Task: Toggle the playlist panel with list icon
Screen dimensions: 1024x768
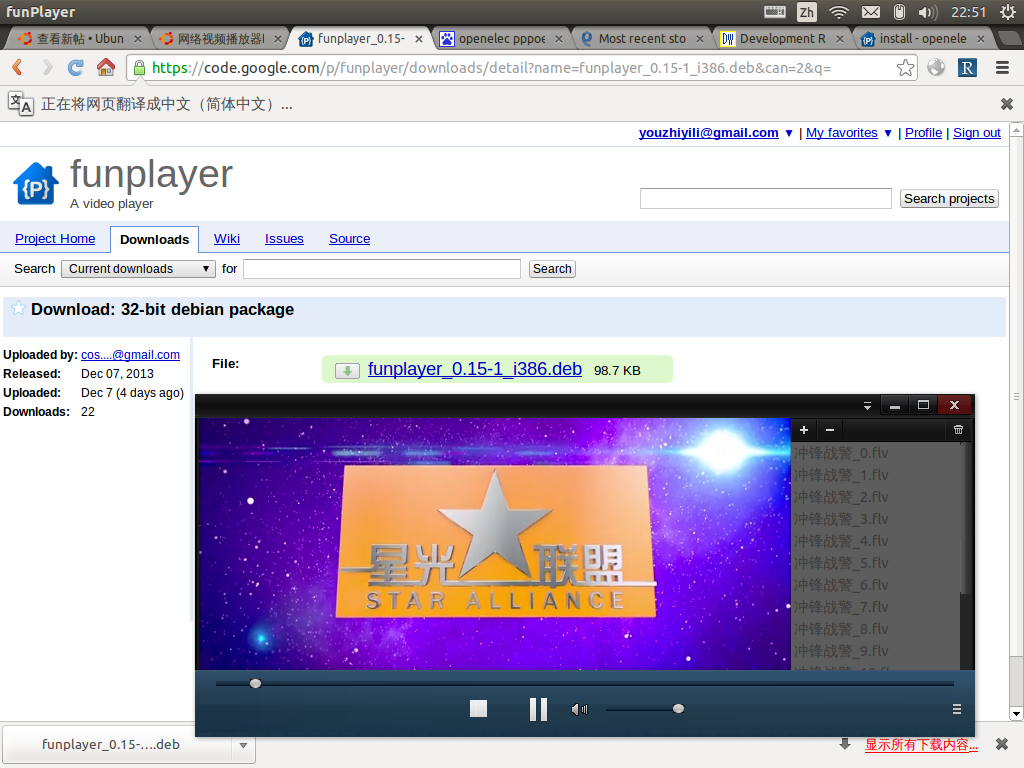Action: pos(957,709)
